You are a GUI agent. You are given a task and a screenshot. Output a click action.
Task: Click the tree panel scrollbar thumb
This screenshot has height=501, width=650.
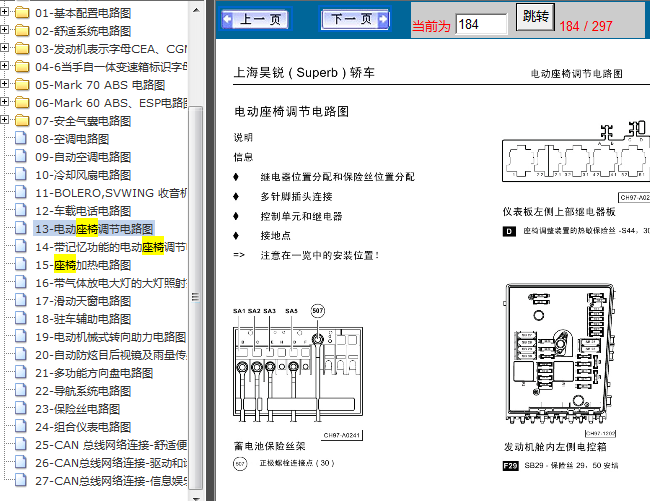click(196, 298)
